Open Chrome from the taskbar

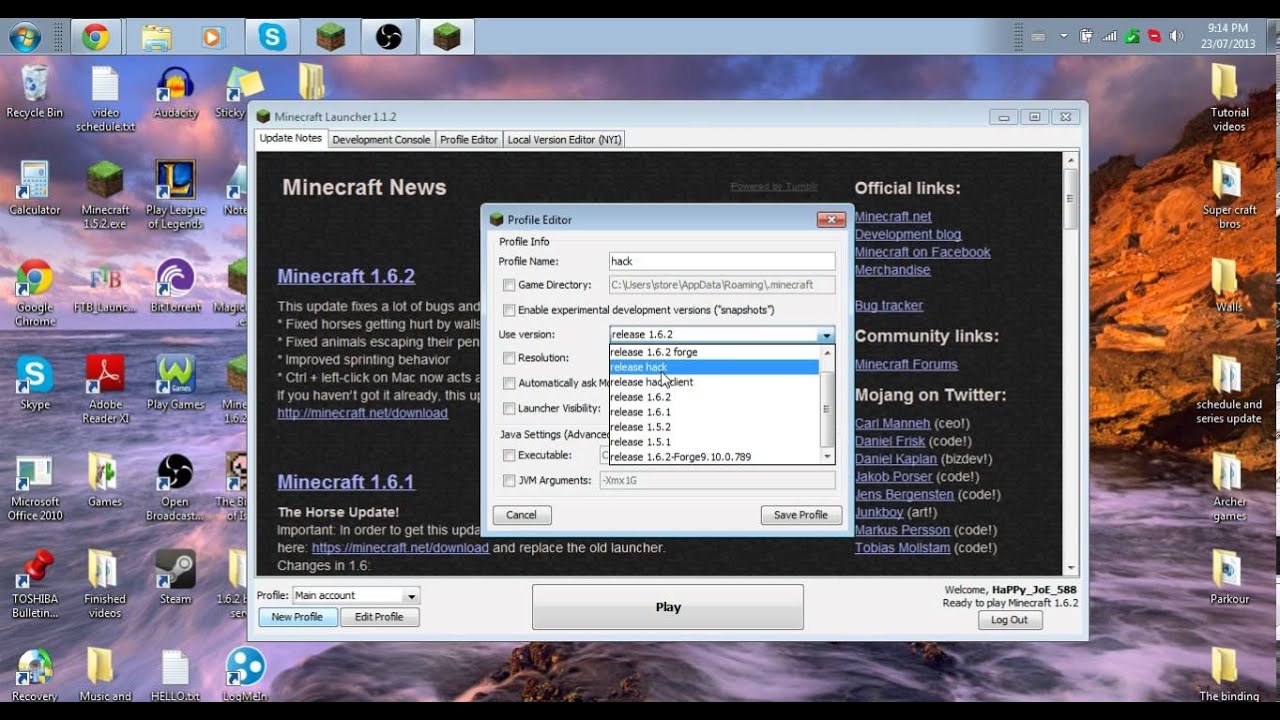(x=96, y=38)
